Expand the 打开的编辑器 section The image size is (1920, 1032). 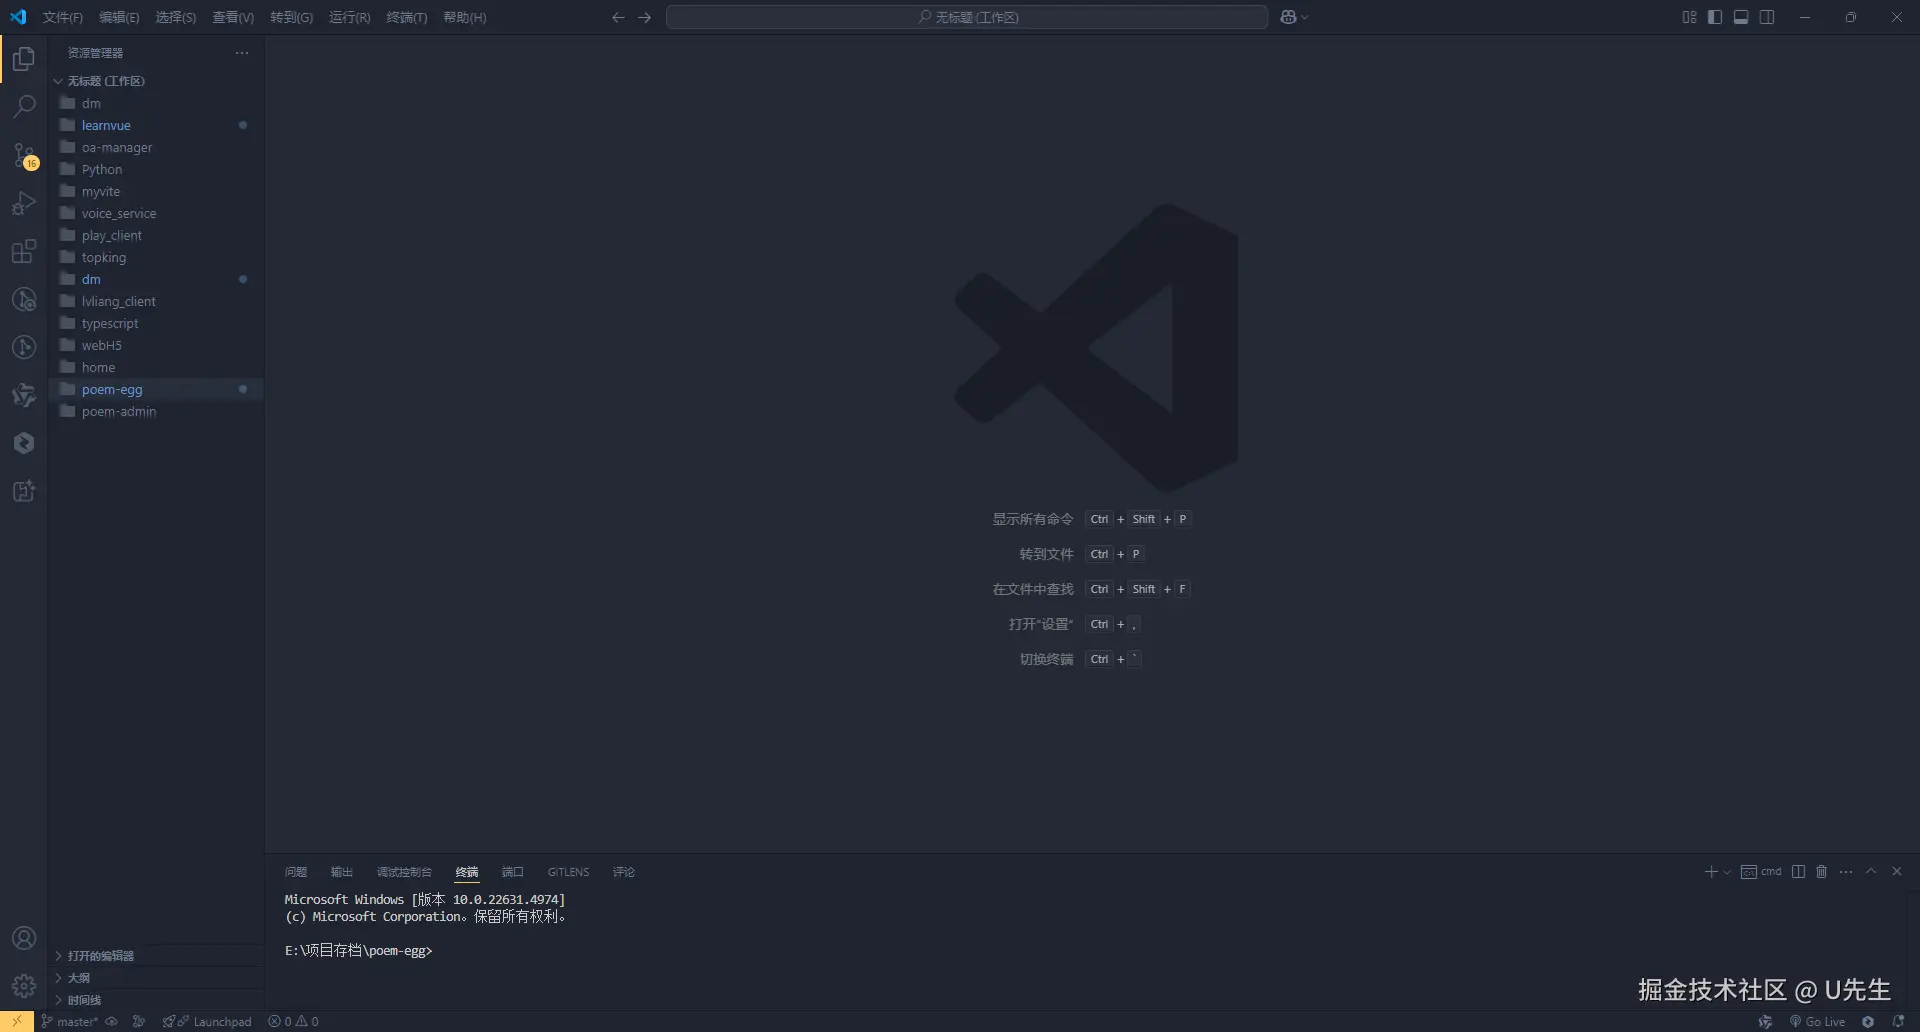point(156,956)
